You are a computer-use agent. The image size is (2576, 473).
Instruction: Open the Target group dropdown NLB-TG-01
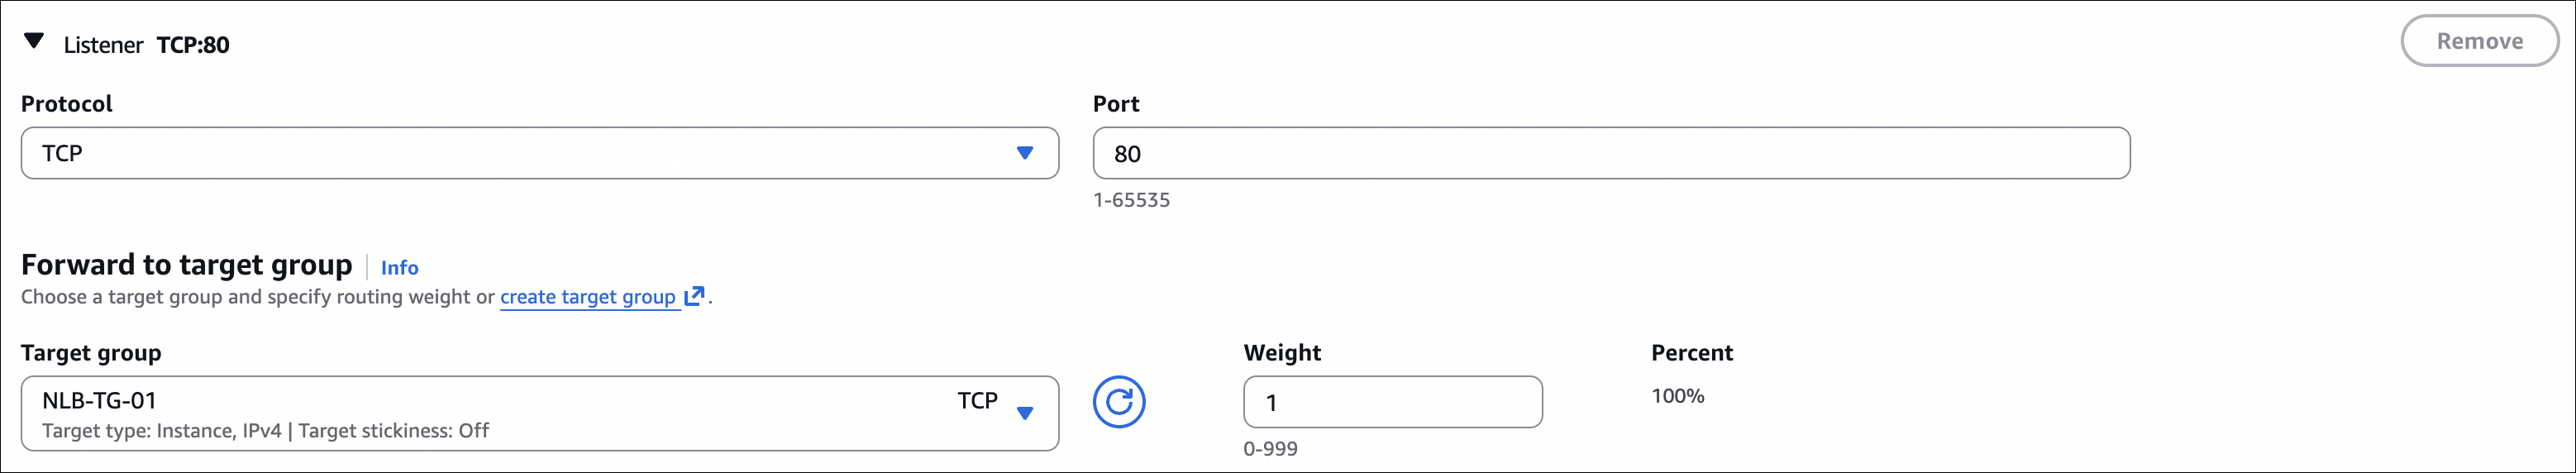(x=539, y=413)
